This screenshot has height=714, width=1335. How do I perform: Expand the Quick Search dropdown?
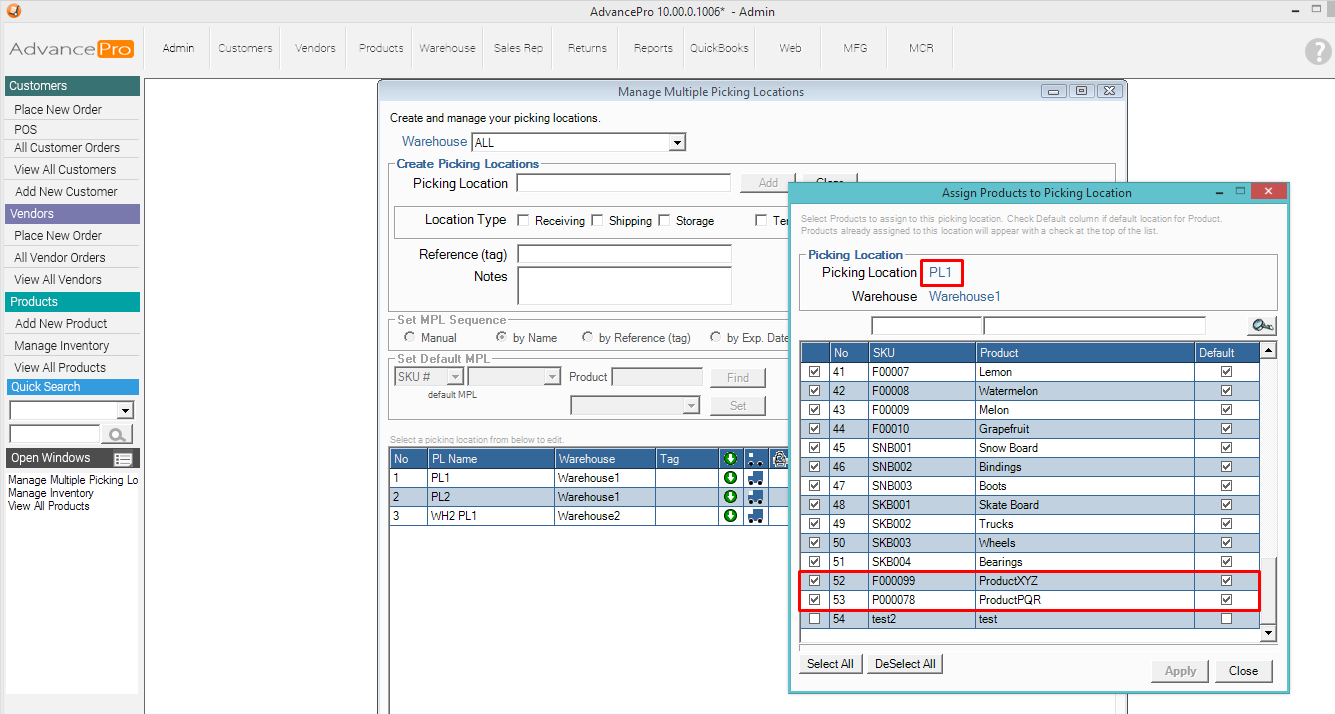125,411
